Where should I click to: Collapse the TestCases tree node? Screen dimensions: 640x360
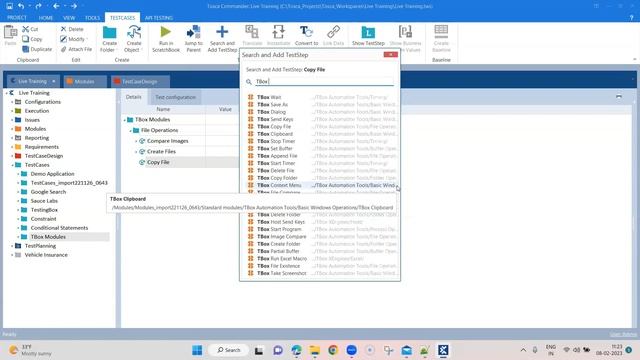(12, 165)
